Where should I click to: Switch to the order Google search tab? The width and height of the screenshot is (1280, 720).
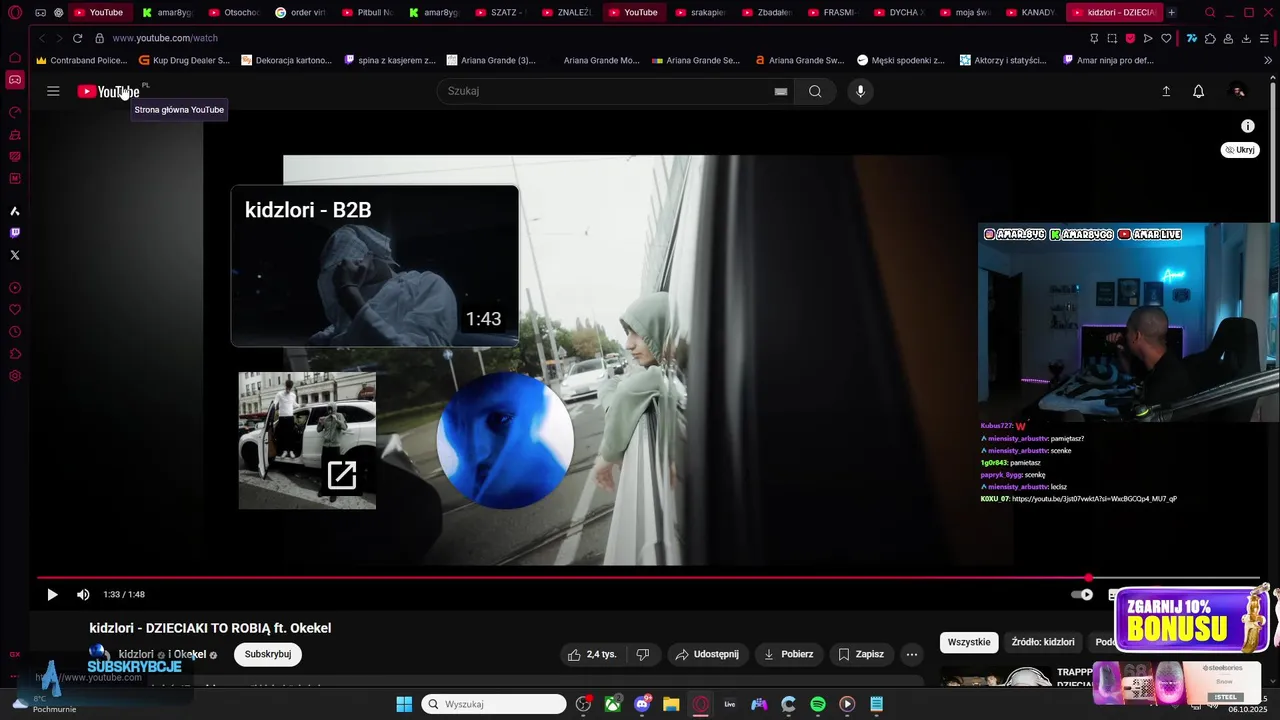coord(300,12)
